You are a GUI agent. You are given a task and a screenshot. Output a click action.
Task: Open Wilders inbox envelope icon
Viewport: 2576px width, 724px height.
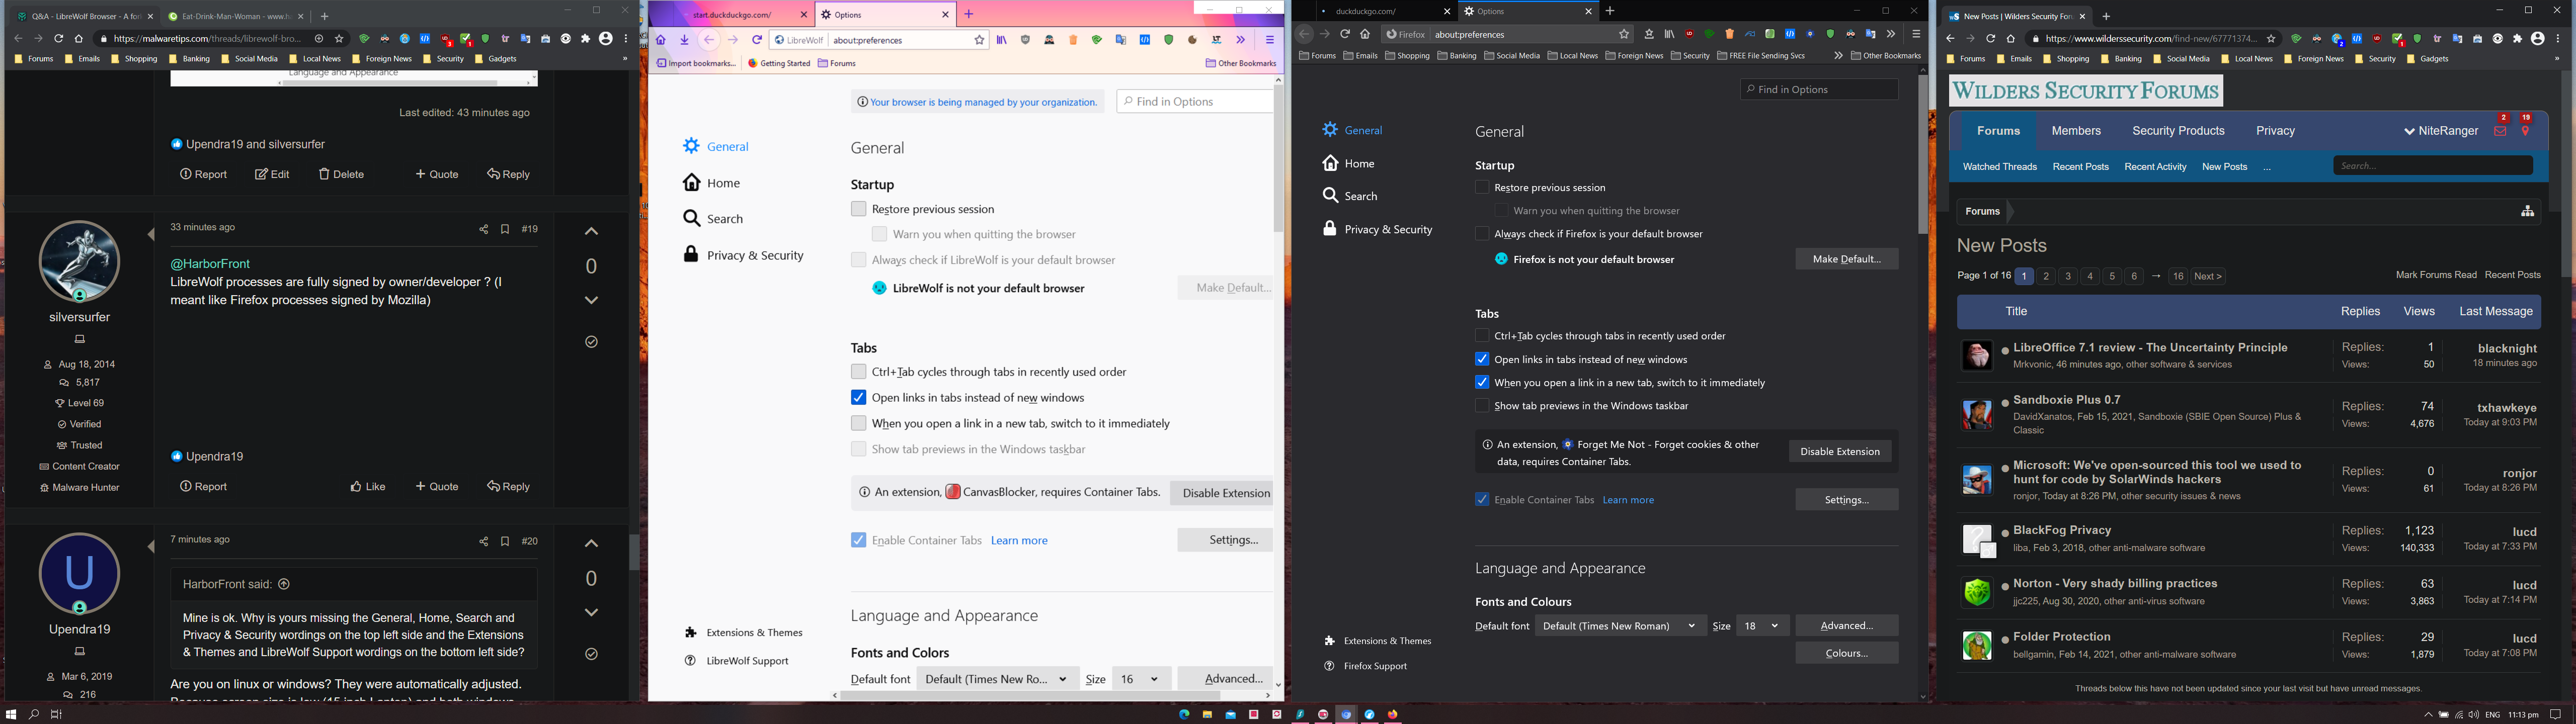coord(2500,131)
